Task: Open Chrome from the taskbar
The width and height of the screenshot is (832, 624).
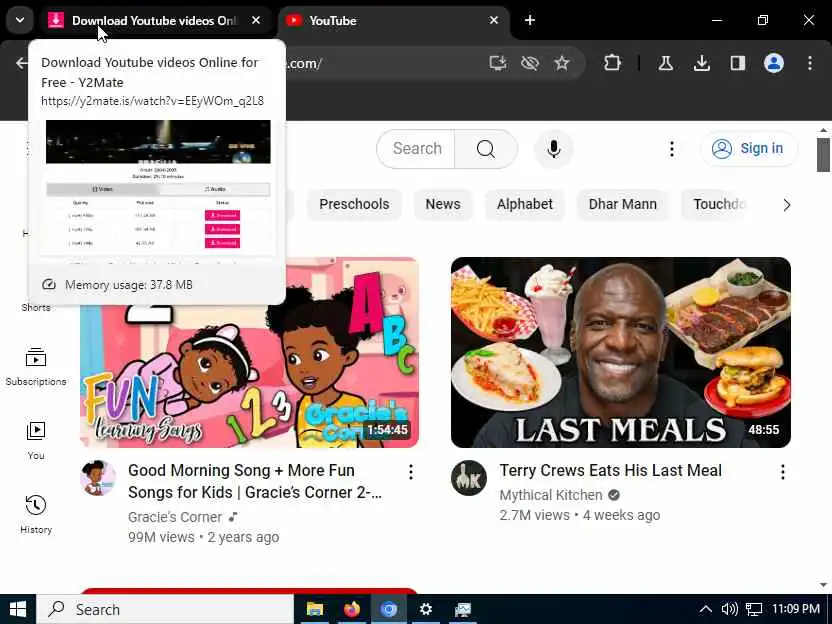Action: 388,609
